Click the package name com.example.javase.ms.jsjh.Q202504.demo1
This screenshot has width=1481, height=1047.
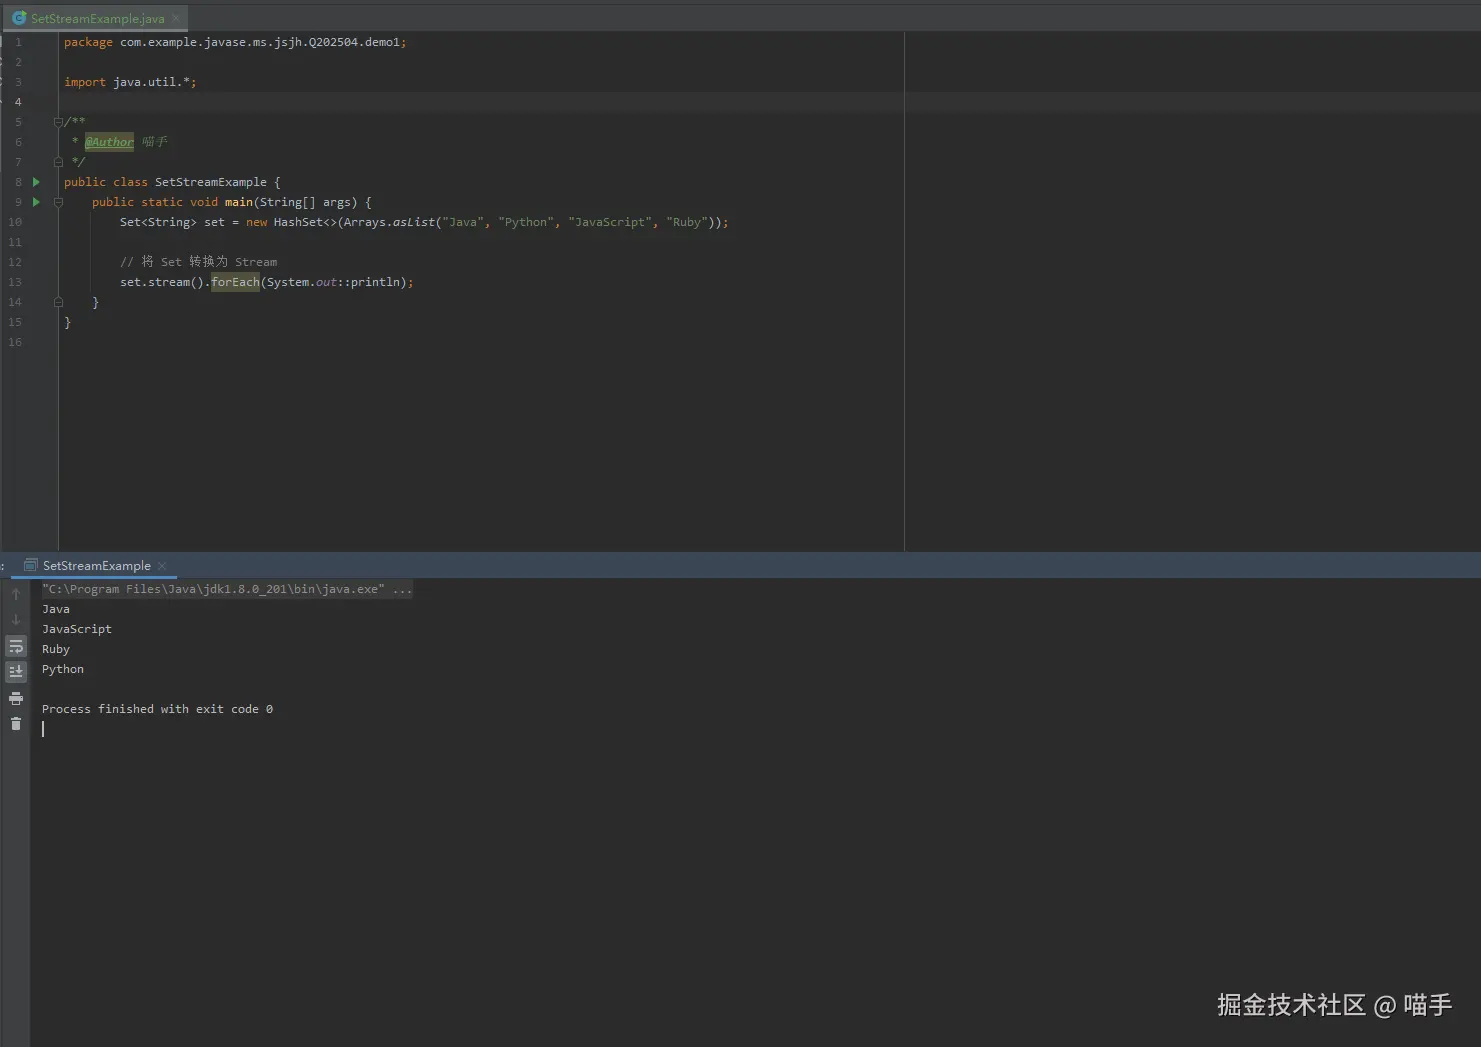pos(260,42)
